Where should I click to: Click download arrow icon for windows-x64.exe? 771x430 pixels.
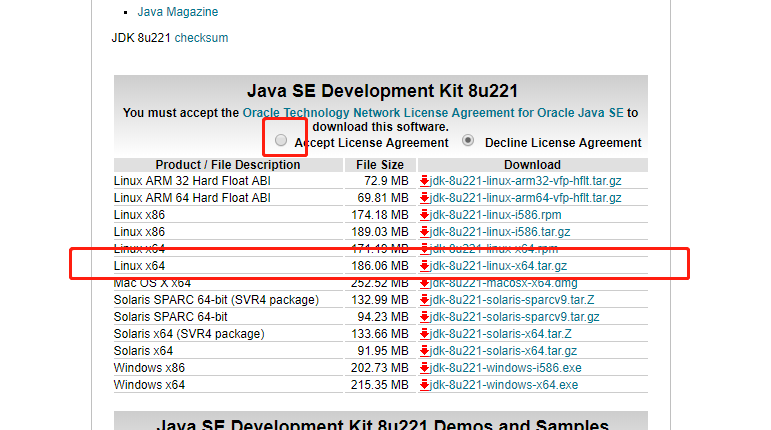424,385
